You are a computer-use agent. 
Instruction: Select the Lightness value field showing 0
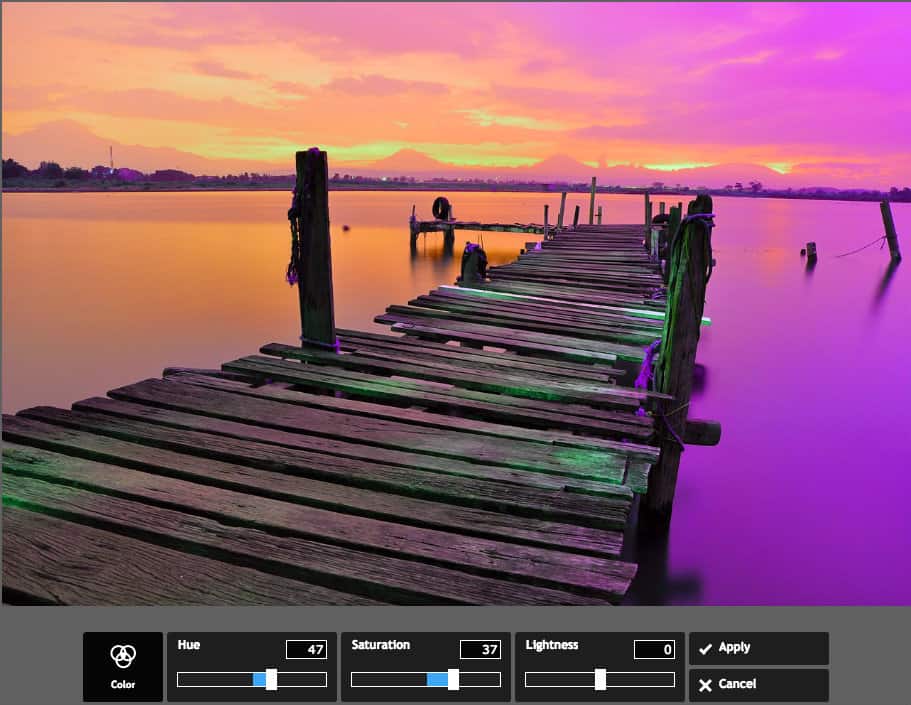point(654,650)
